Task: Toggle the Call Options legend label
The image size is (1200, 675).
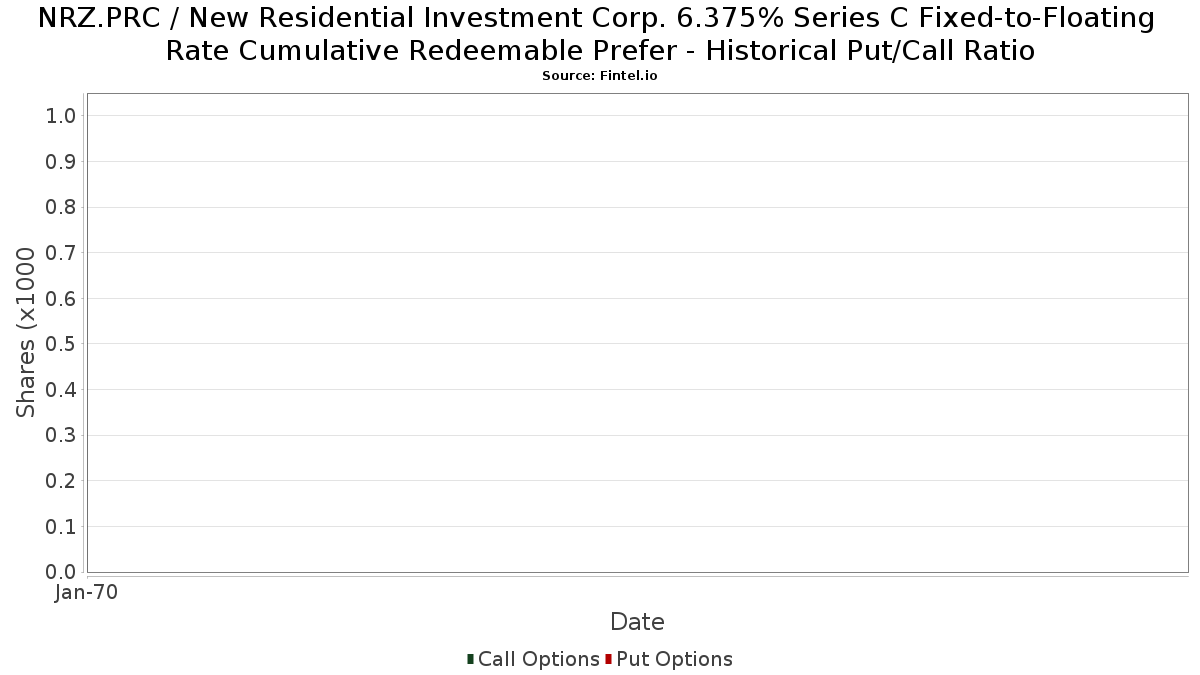Action: [538, 659]
